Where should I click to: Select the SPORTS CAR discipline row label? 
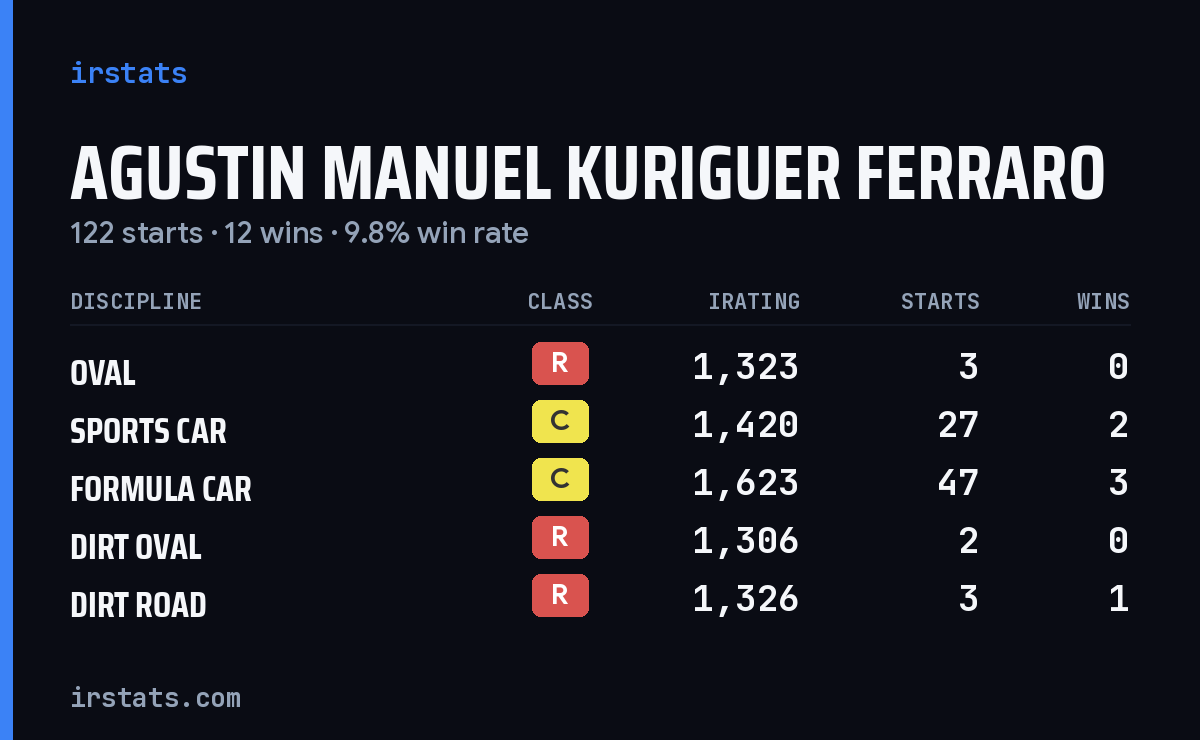click(148, 431)
